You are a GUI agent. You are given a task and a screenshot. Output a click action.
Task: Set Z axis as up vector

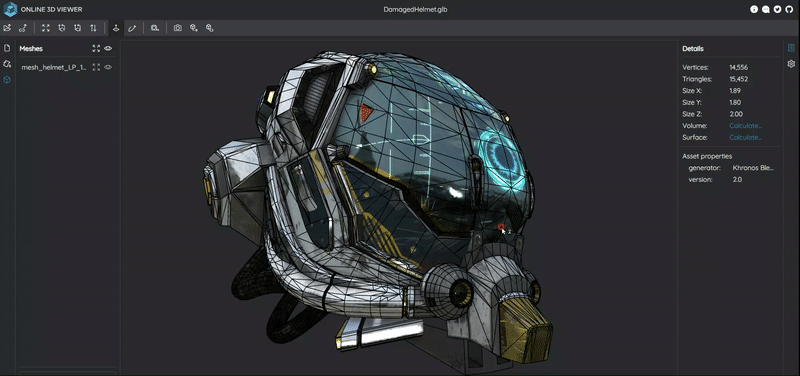[x=78, y=28]
